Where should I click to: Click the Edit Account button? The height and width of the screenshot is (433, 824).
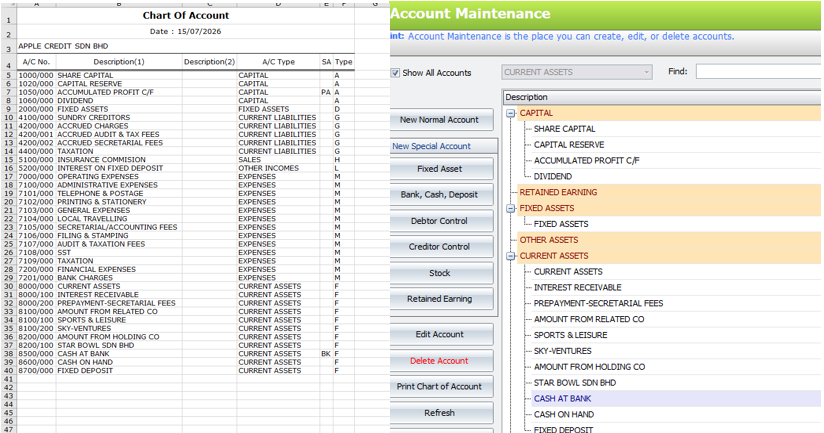point(439,334)
